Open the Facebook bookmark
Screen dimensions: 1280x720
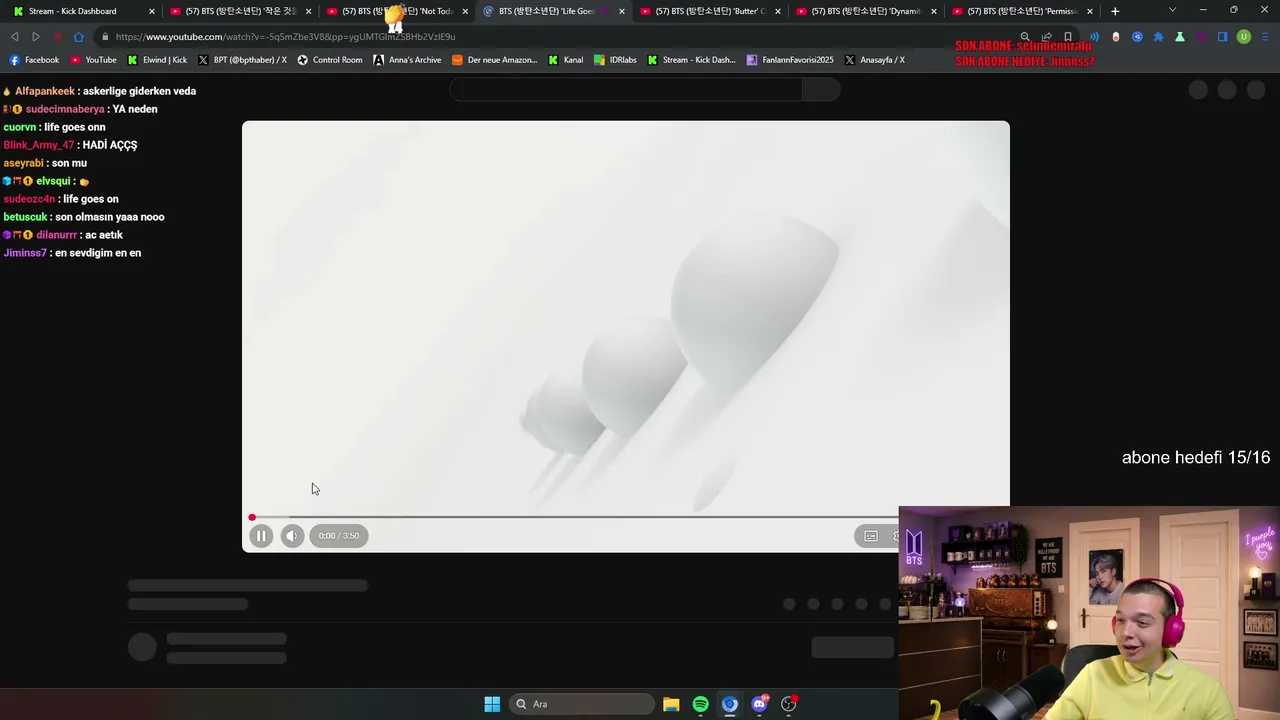coord(35,60)
